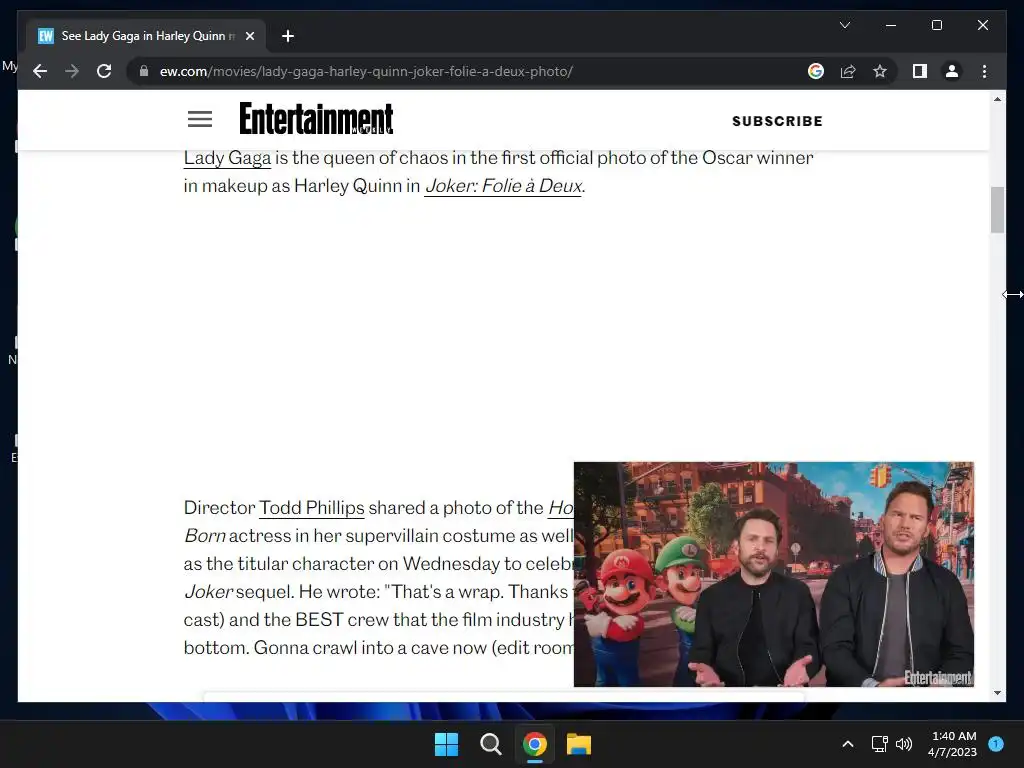Click the volume tray icon
Viewport: 1024px width, 768px height.
[904, 744]
